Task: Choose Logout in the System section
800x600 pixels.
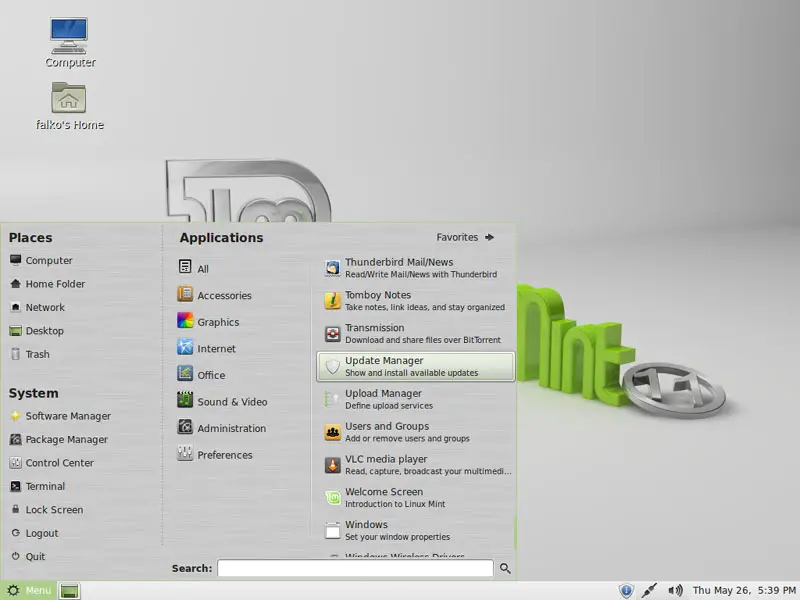Action: 34,533
